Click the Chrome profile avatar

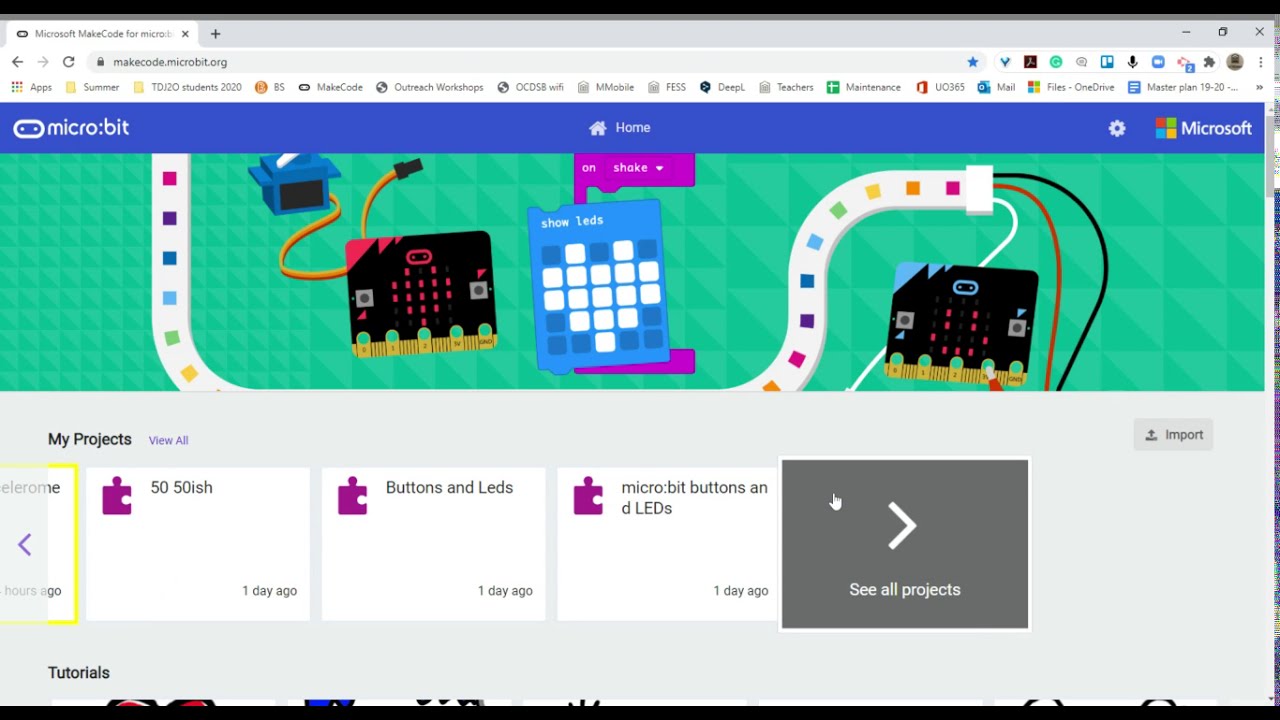tap(1235, 62)
